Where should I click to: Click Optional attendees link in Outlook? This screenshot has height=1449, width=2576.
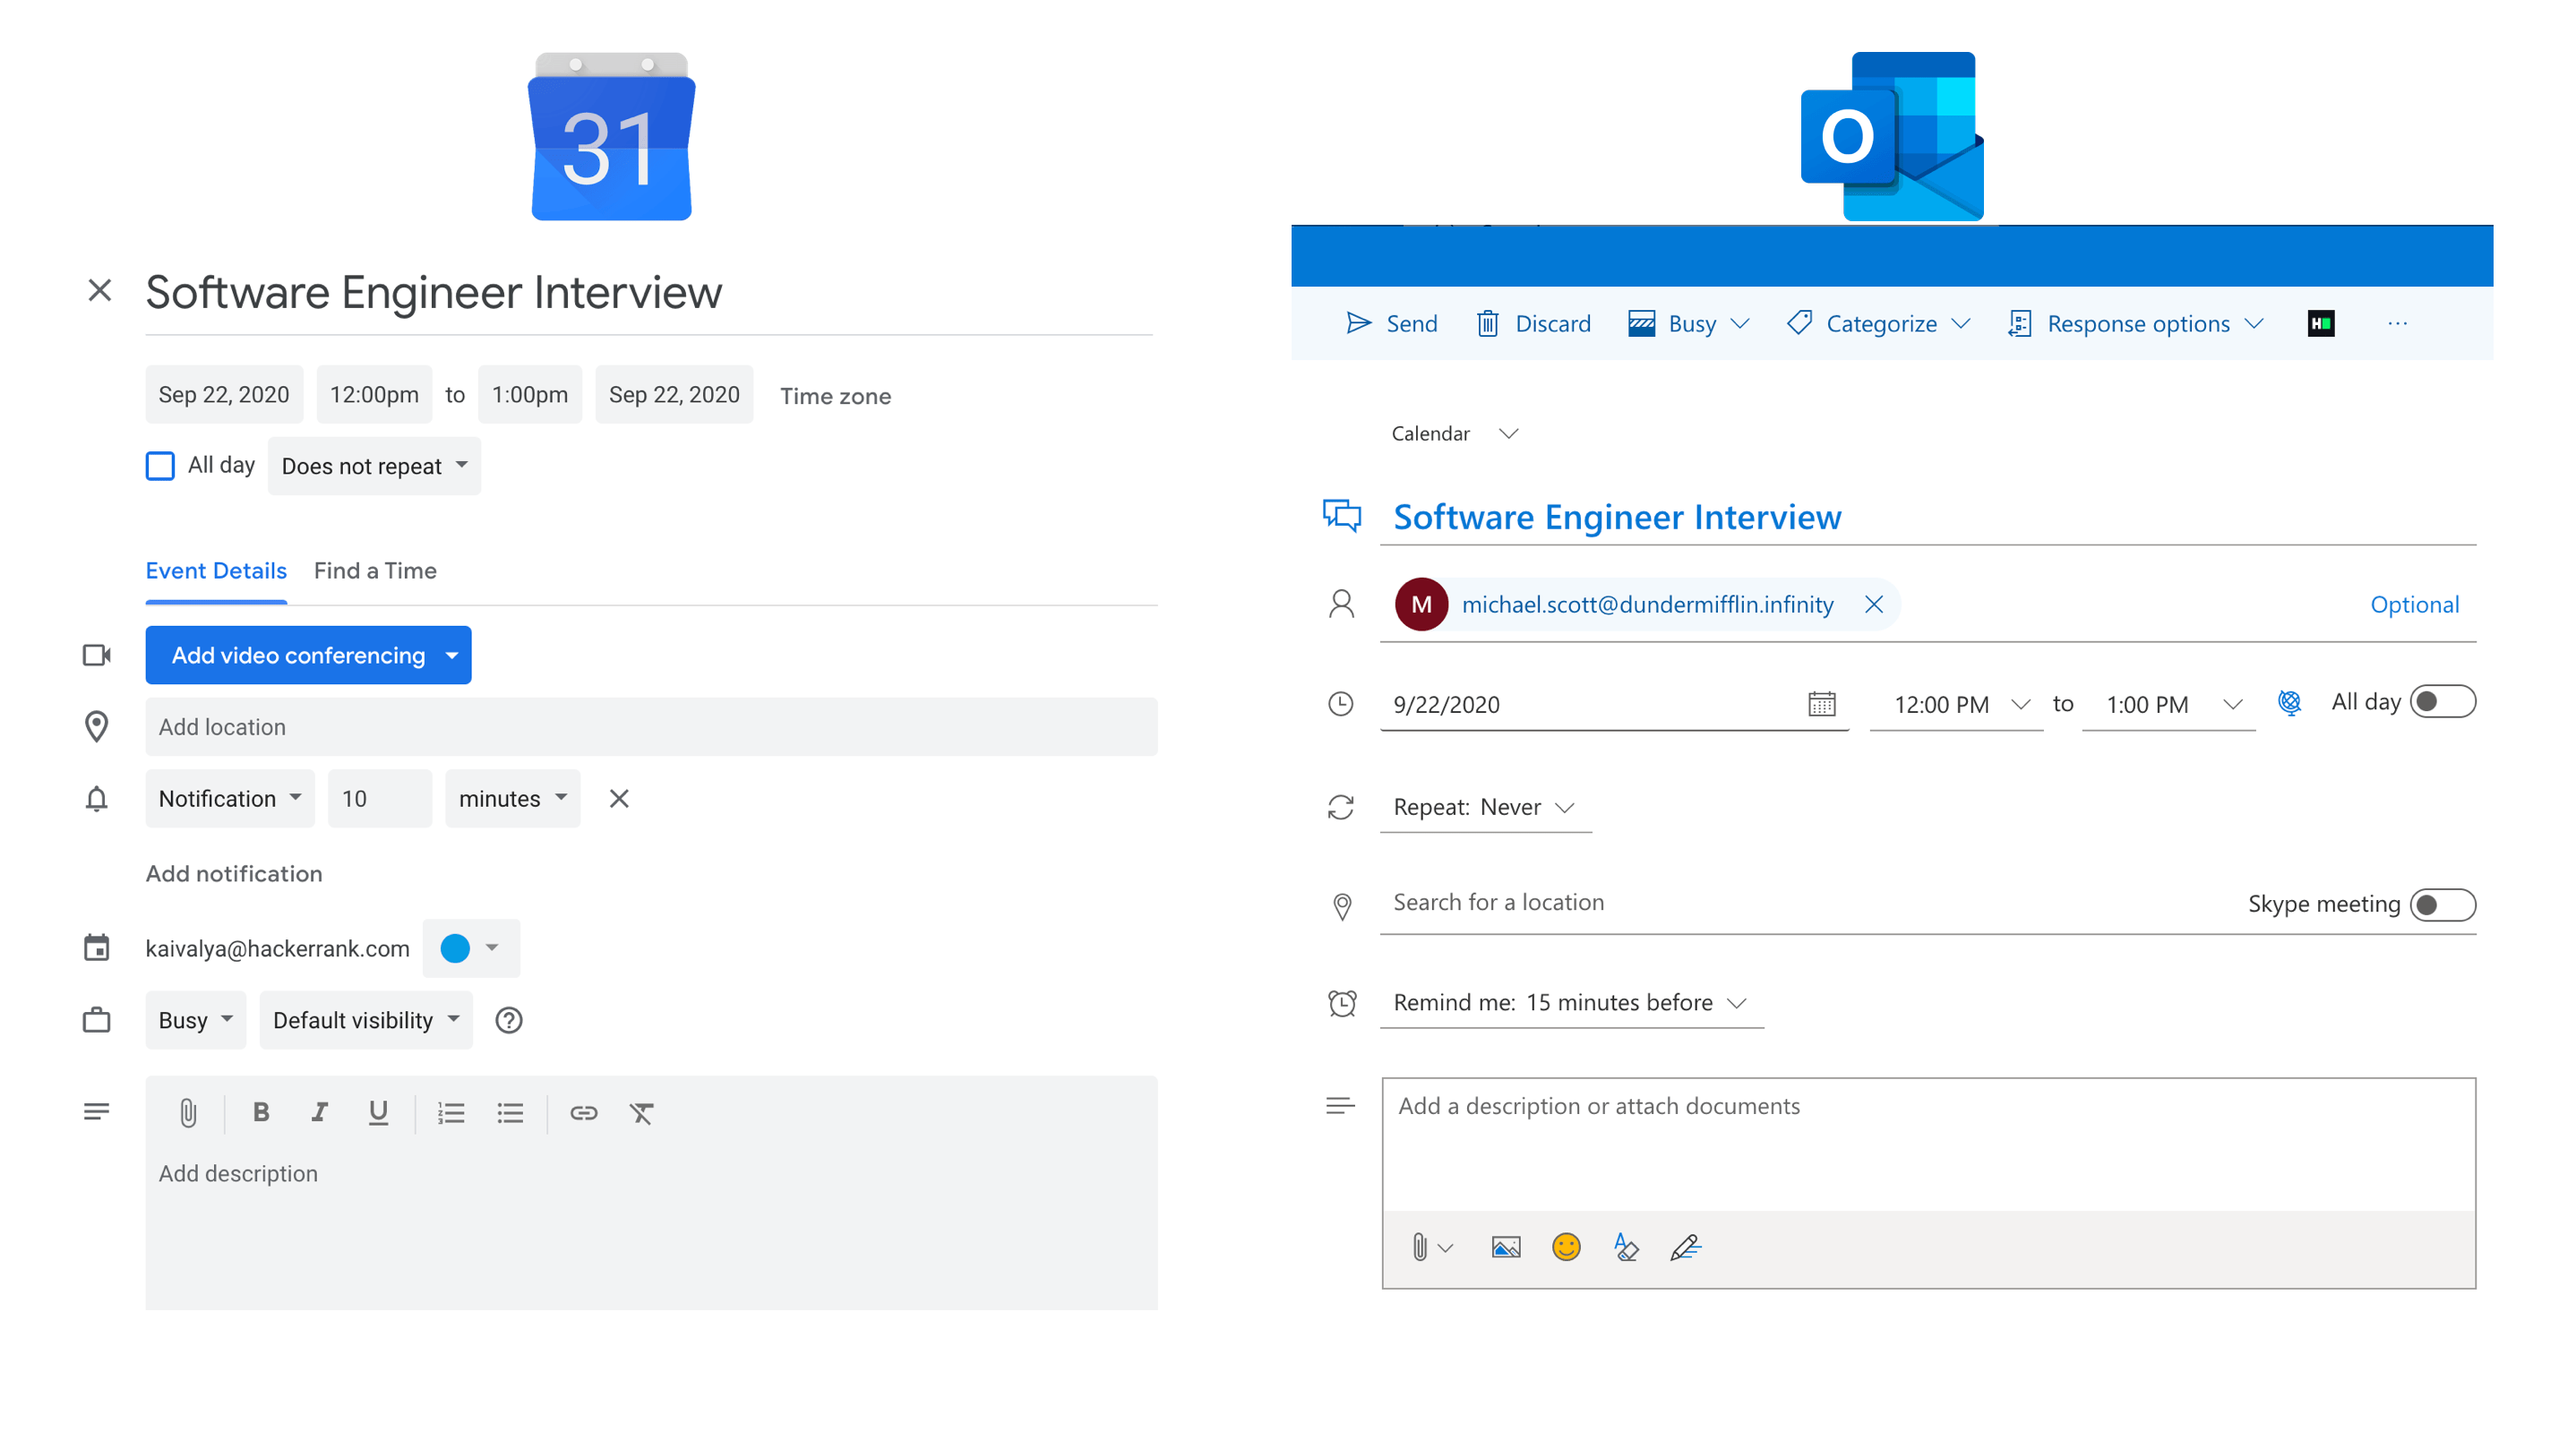[x=2414, y=604]
